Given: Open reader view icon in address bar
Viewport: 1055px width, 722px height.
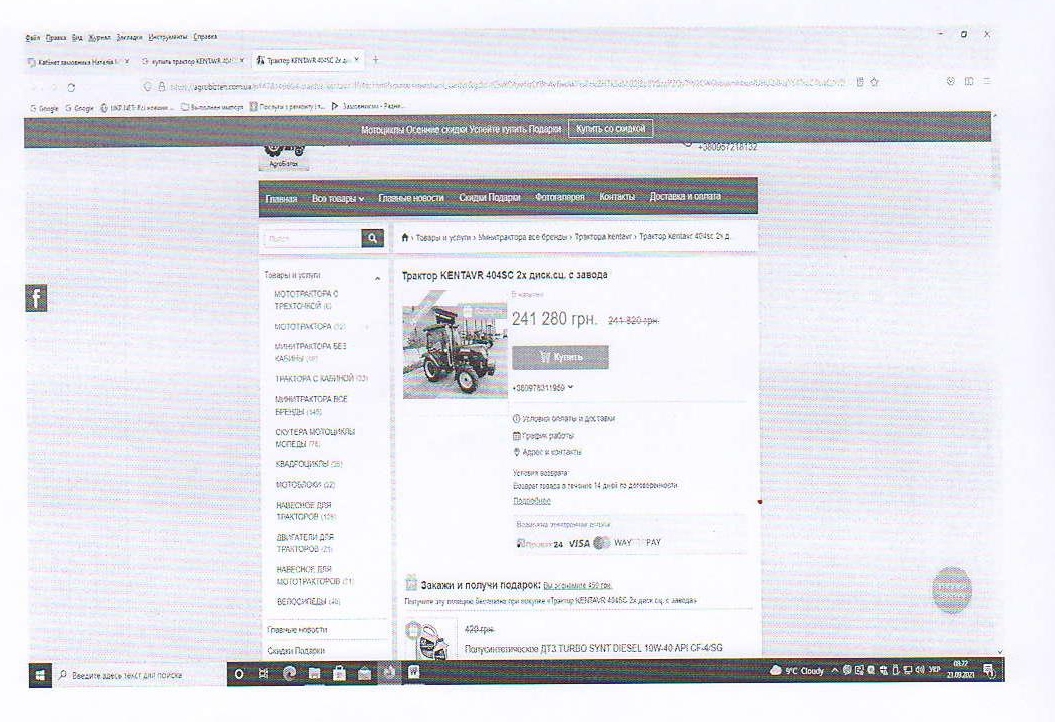Looking at the screenshot, I should point(859,82).
